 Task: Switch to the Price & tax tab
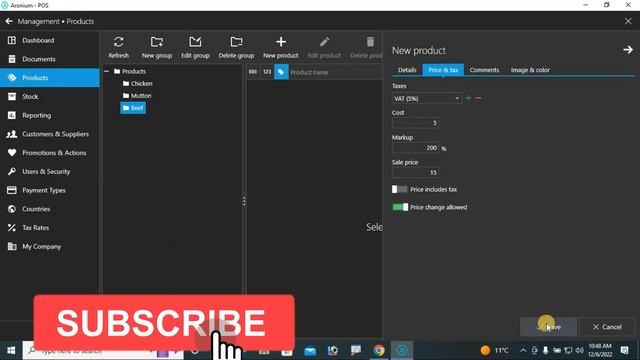point(443,70)
